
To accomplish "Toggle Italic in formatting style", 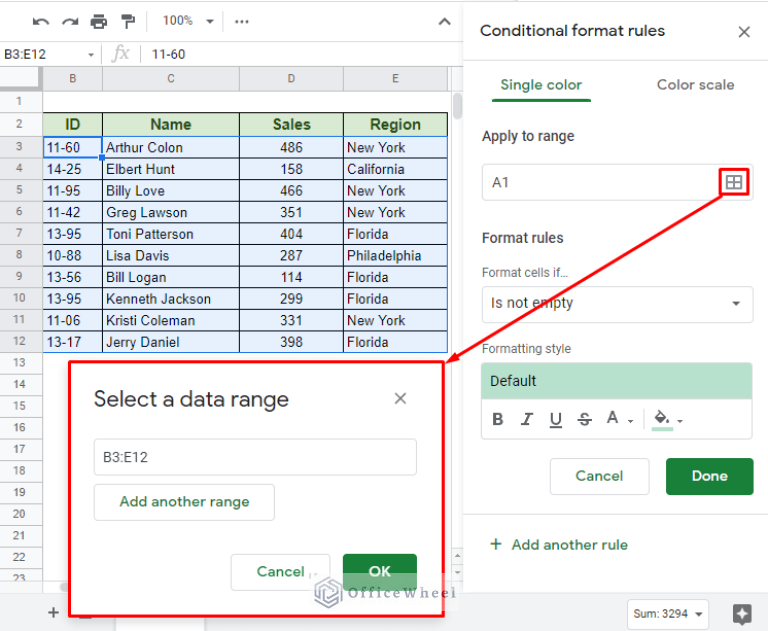I will [x=527, y=420].
